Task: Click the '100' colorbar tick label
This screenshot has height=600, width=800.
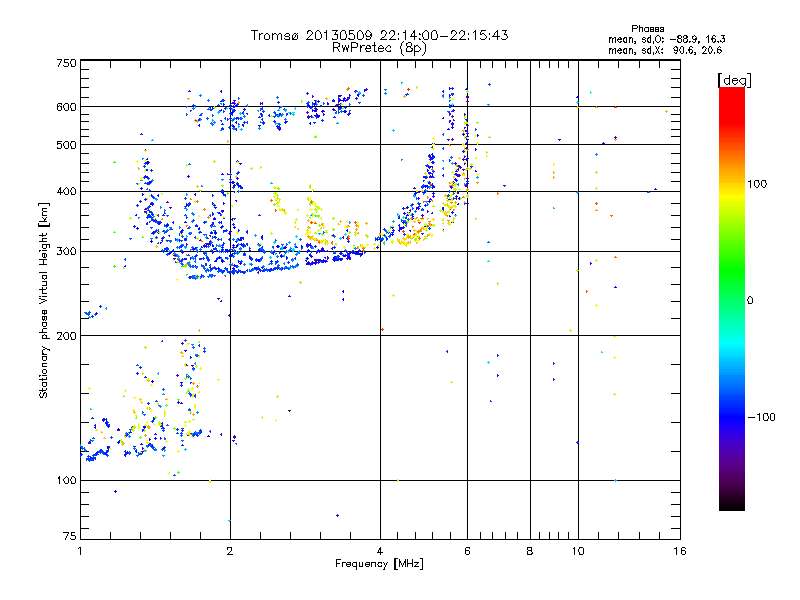Action: [757, 184]
